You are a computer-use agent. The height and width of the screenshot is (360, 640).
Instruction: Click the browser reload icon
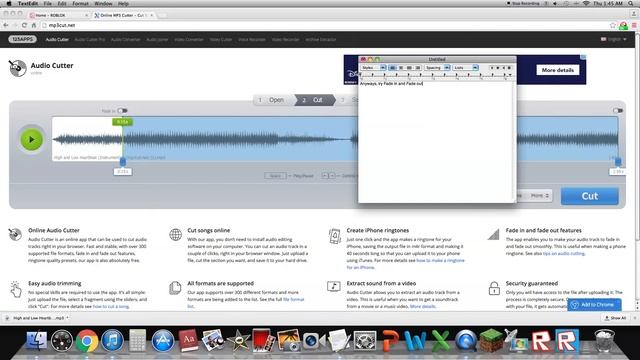[x=24, y=25]
